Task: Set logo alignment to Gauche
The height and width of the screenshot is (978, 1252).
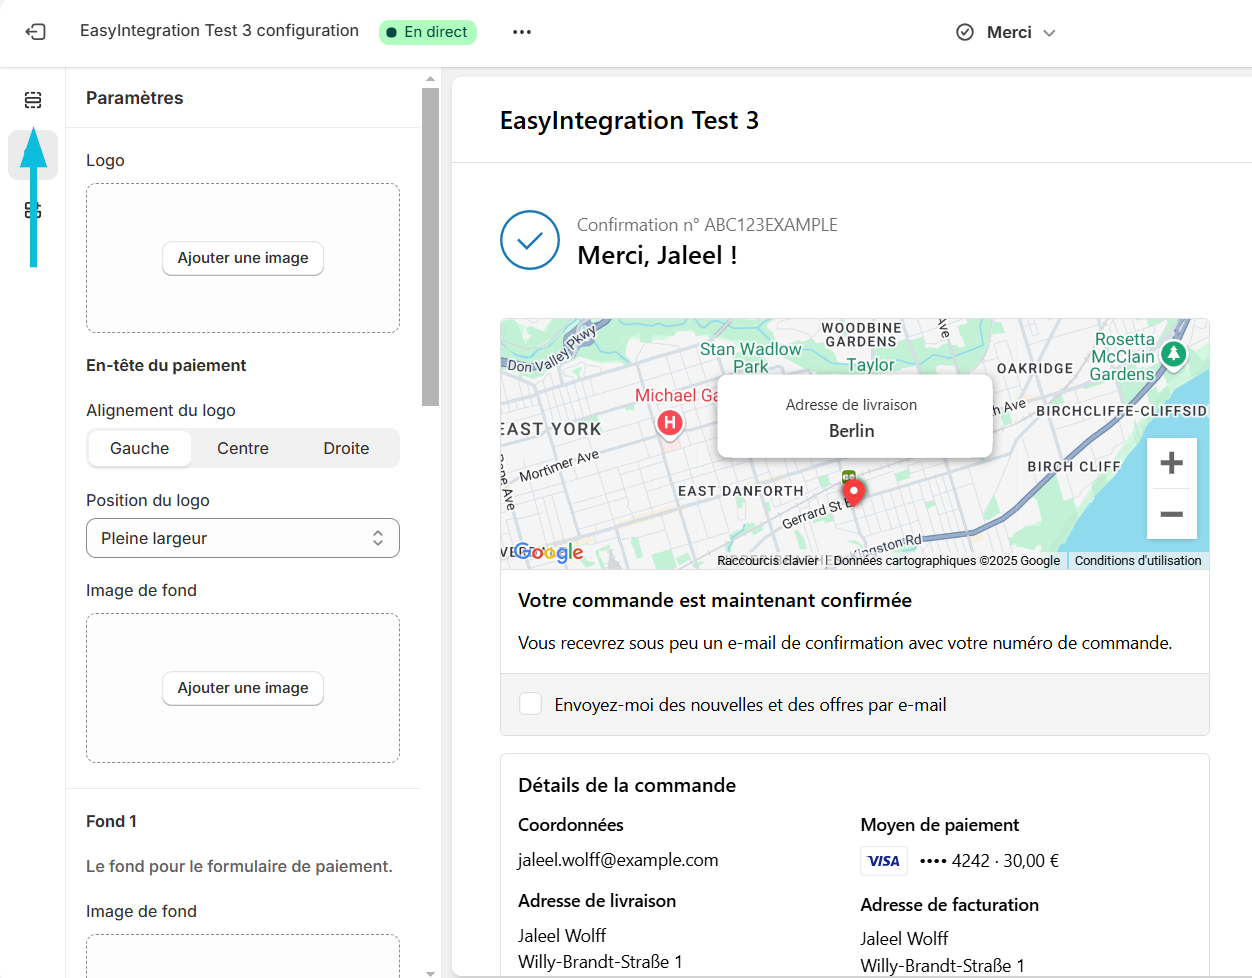Action: click(140, 448)
